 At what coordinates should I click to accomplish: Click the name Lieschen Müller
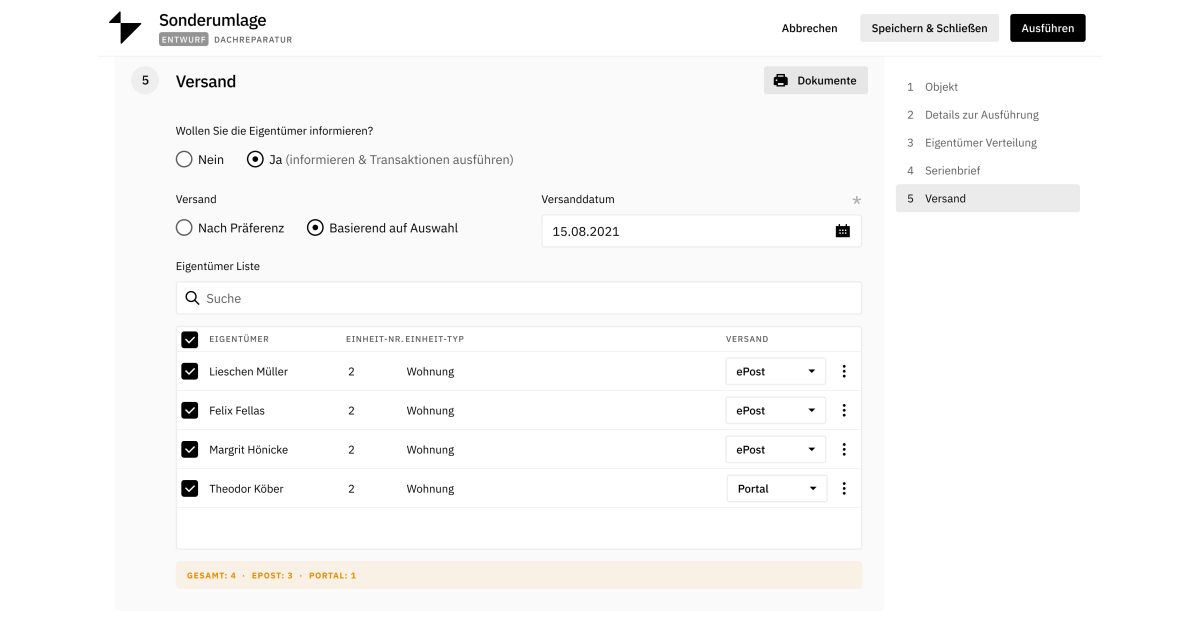(248, 371)
